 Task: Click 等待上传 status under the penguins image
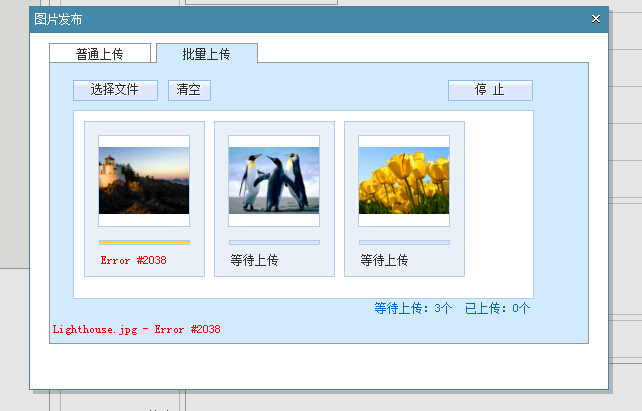coord(254,260)
